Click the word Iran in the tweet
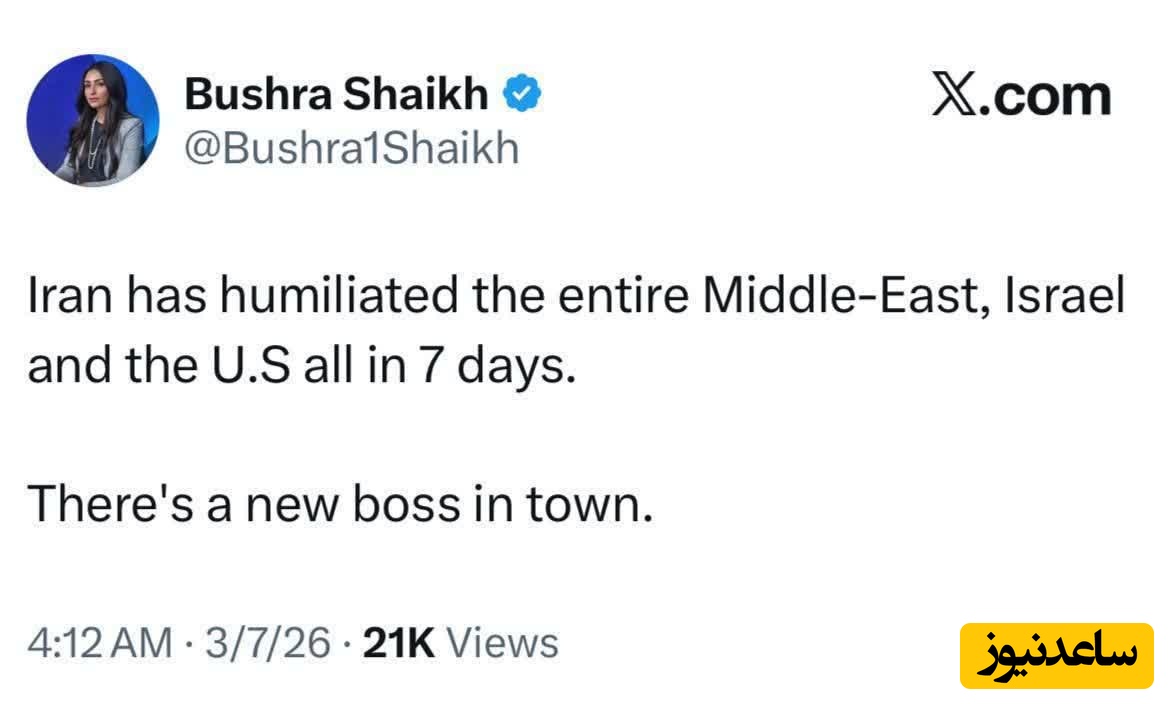Screen dimensions: 1169x704 (62, 298)
